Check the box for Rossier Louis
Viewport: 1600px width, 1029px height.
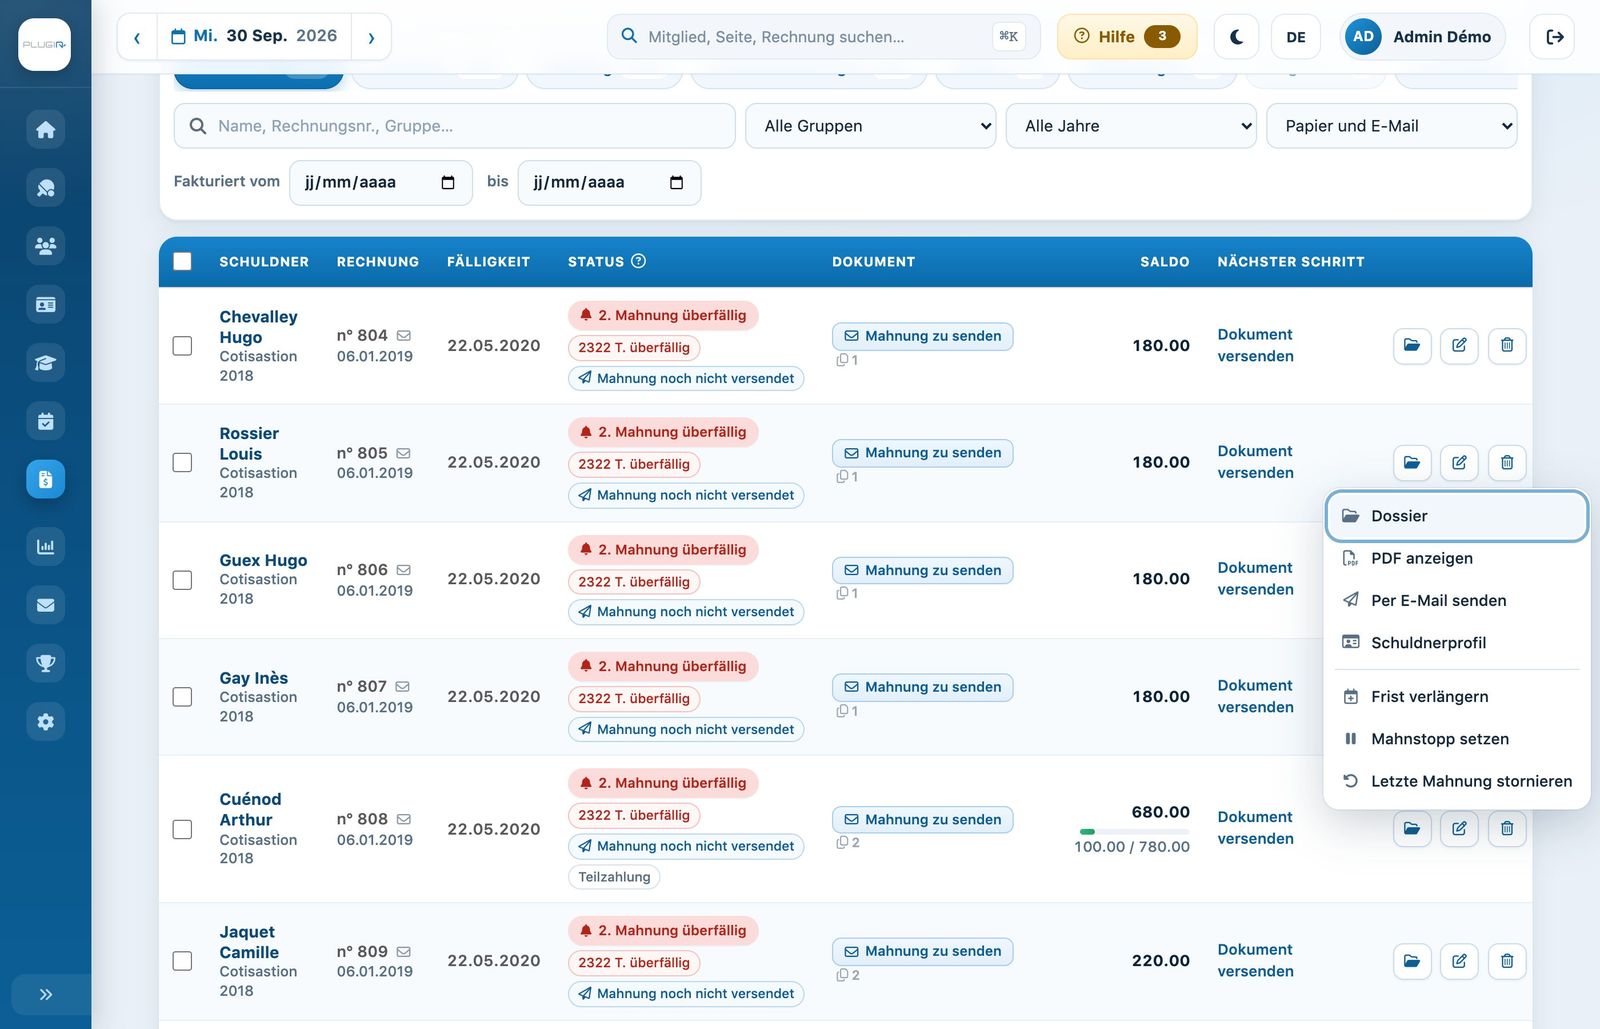[182, 463]
